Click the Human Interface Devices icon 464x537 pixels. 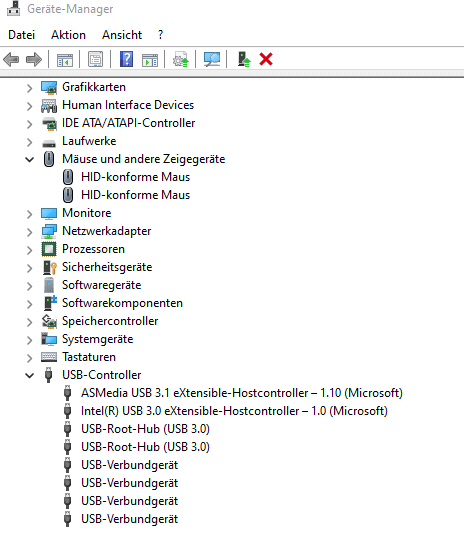coord(49,105)
